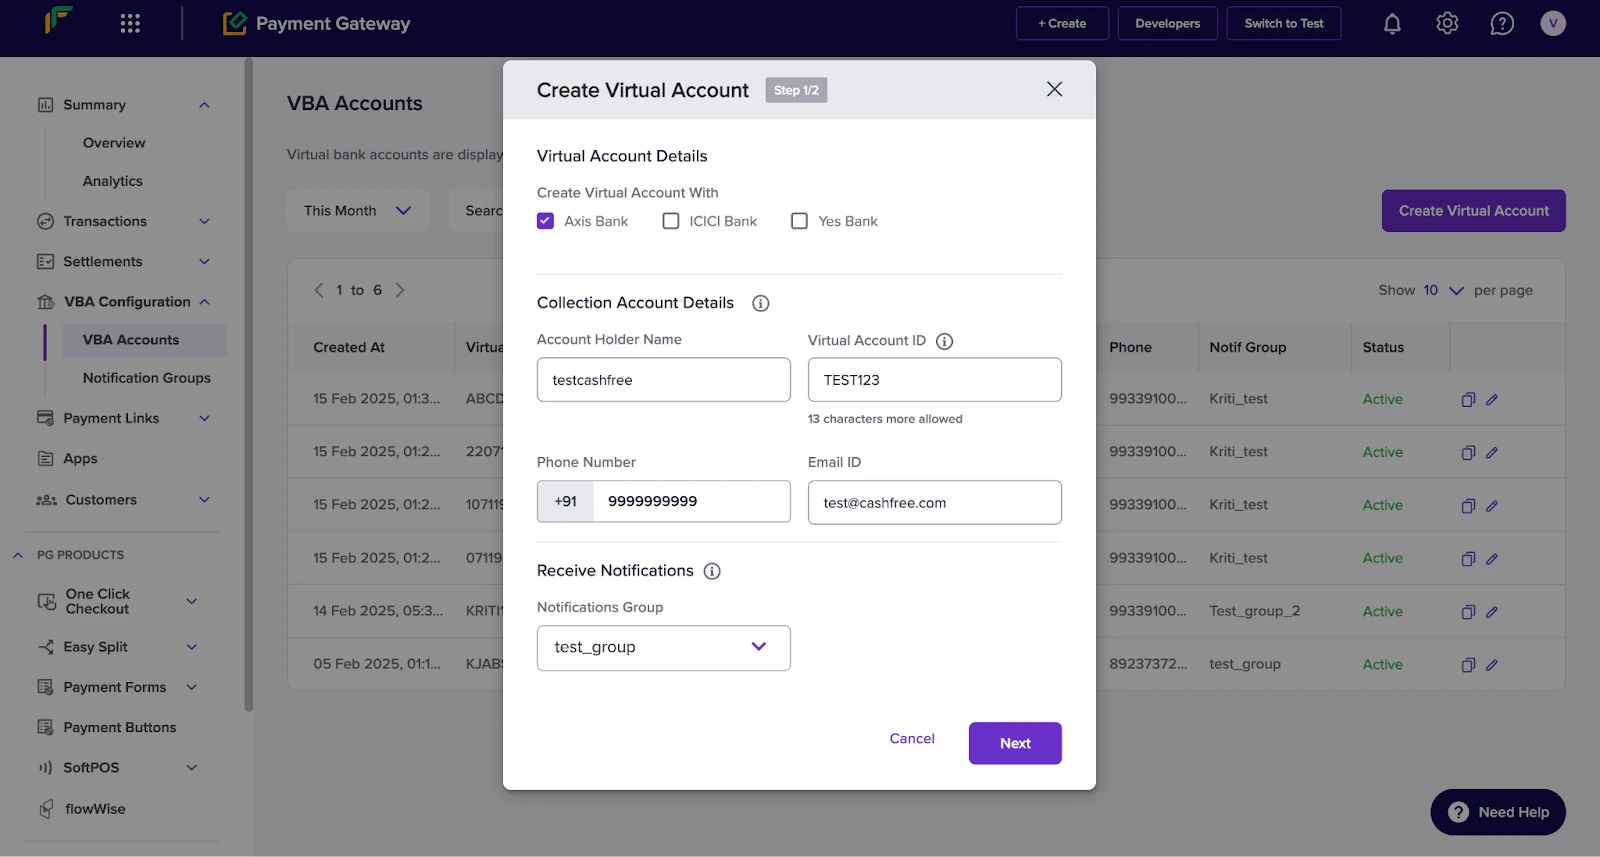Click the Next button
Image resolution: width=1600 pixels, height=857 pixels.
coord(1015,743)
